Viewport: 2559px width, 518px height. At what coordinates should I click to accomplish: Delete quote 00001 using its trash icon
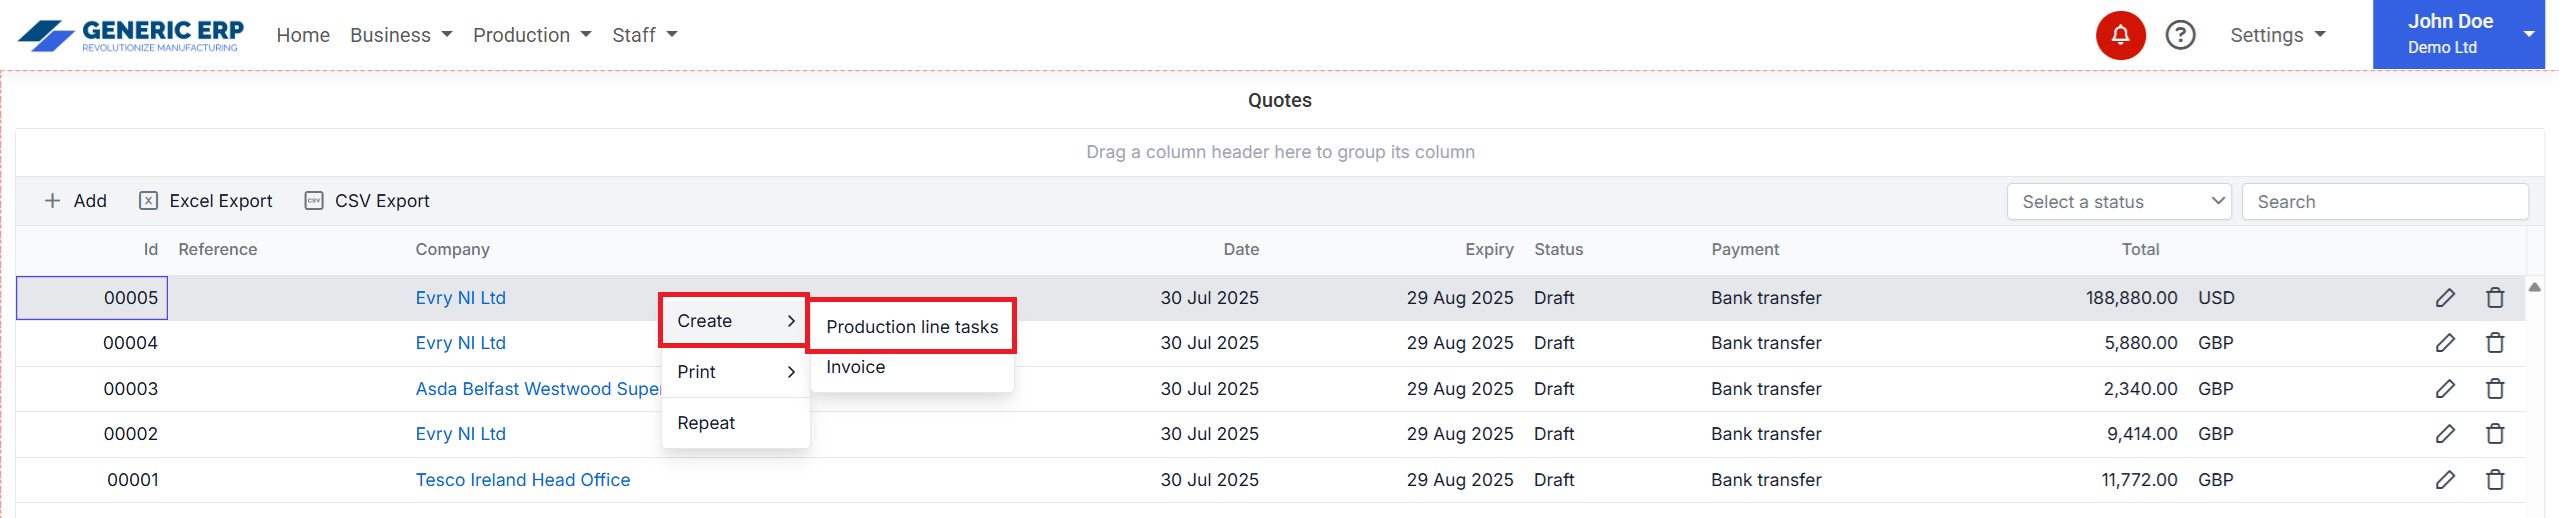pyautogui.click(x=2494, y=480)
